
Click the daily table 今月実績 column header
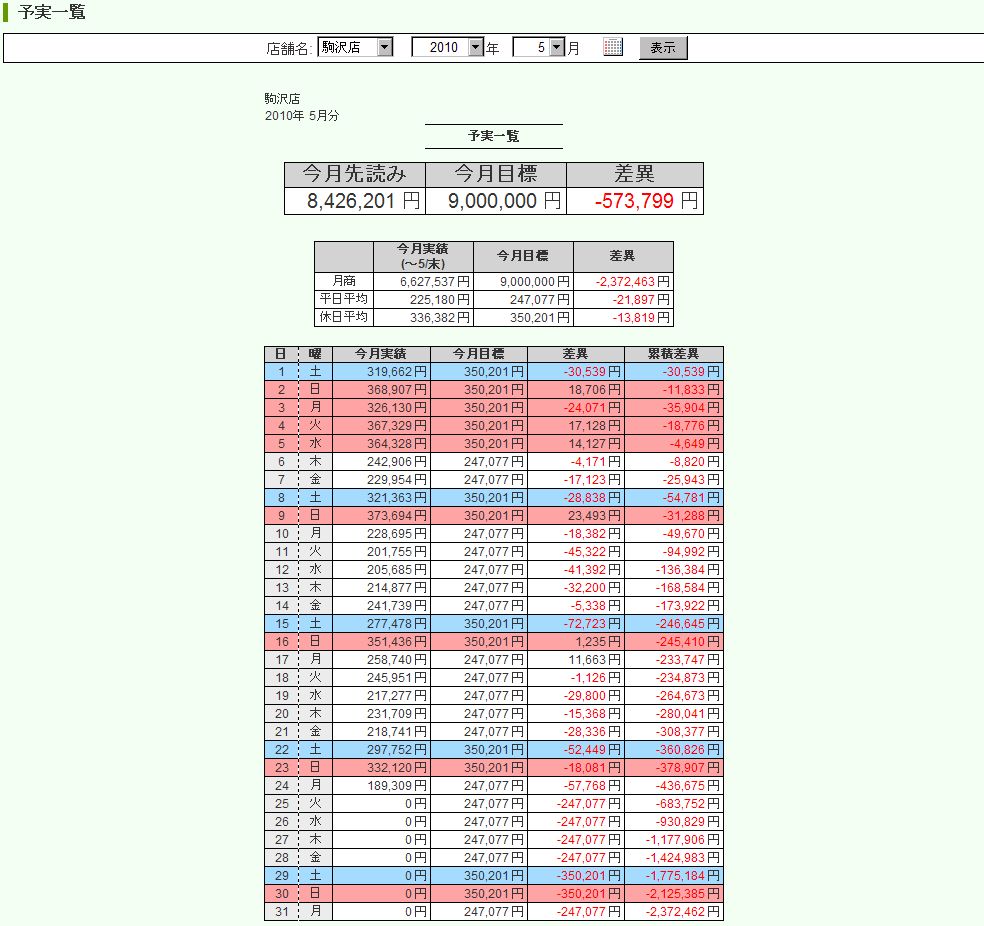(382, 354)
